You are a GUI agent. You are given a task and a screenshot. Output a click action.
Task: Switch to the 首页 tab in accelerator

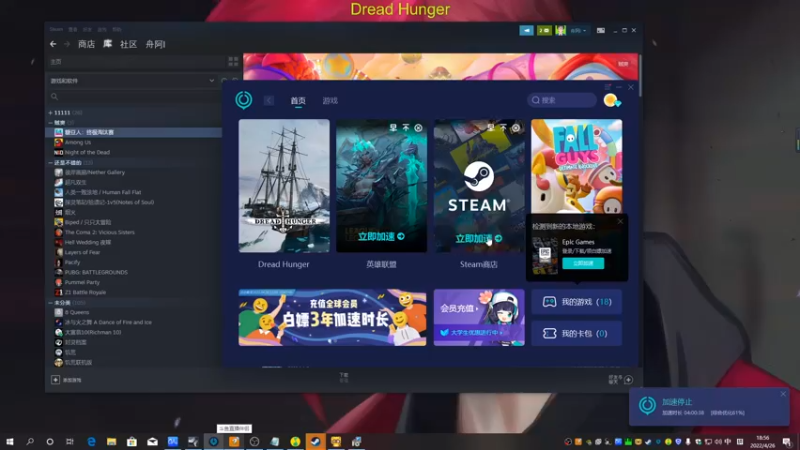pyautogui.click(x=298, y=101)
